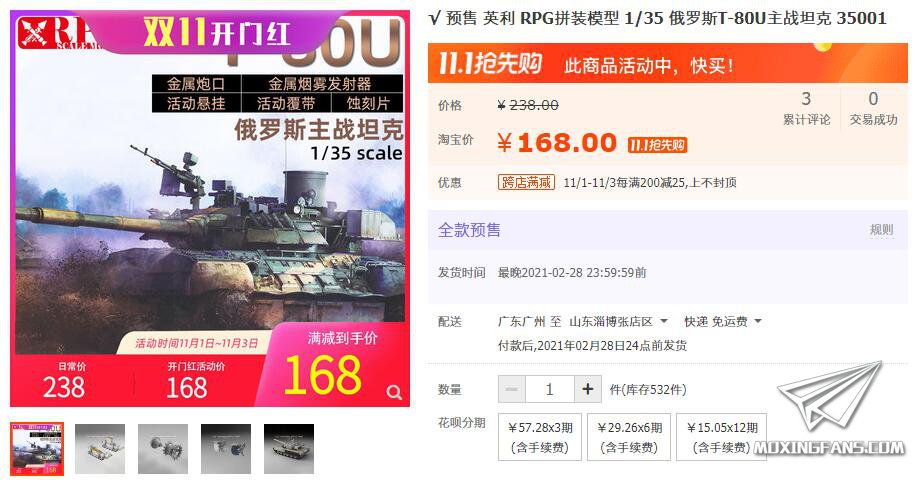The image size is (915, 483).
Task: Open the 规则 presale rules link
Action: 881,230
